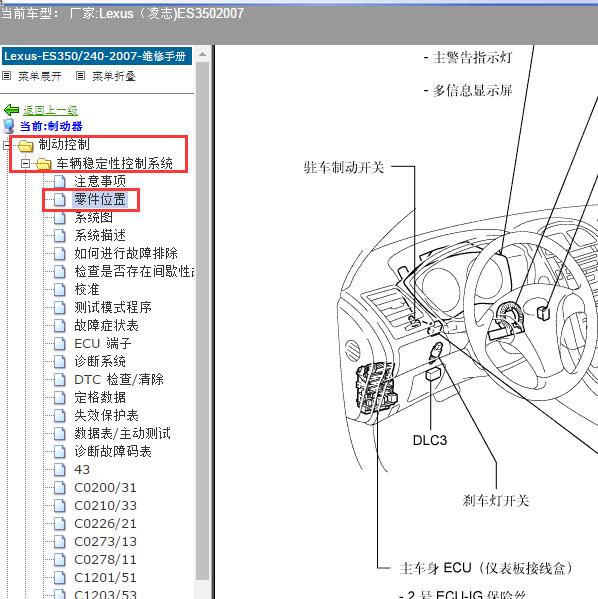Click 菜单展开 to expand the menu

(40, 76)
